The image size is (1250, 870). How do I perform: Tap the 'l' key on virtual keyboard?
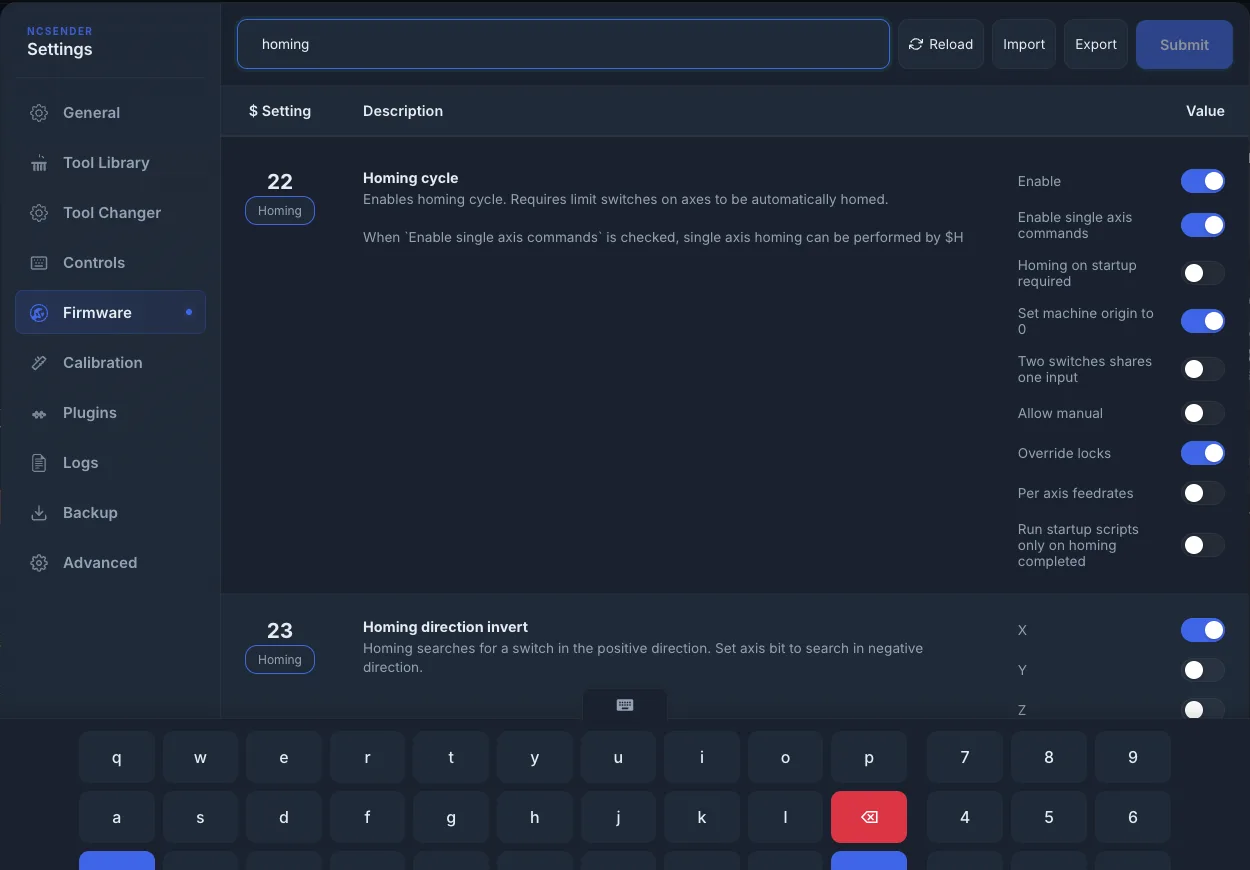pos(785,817)
